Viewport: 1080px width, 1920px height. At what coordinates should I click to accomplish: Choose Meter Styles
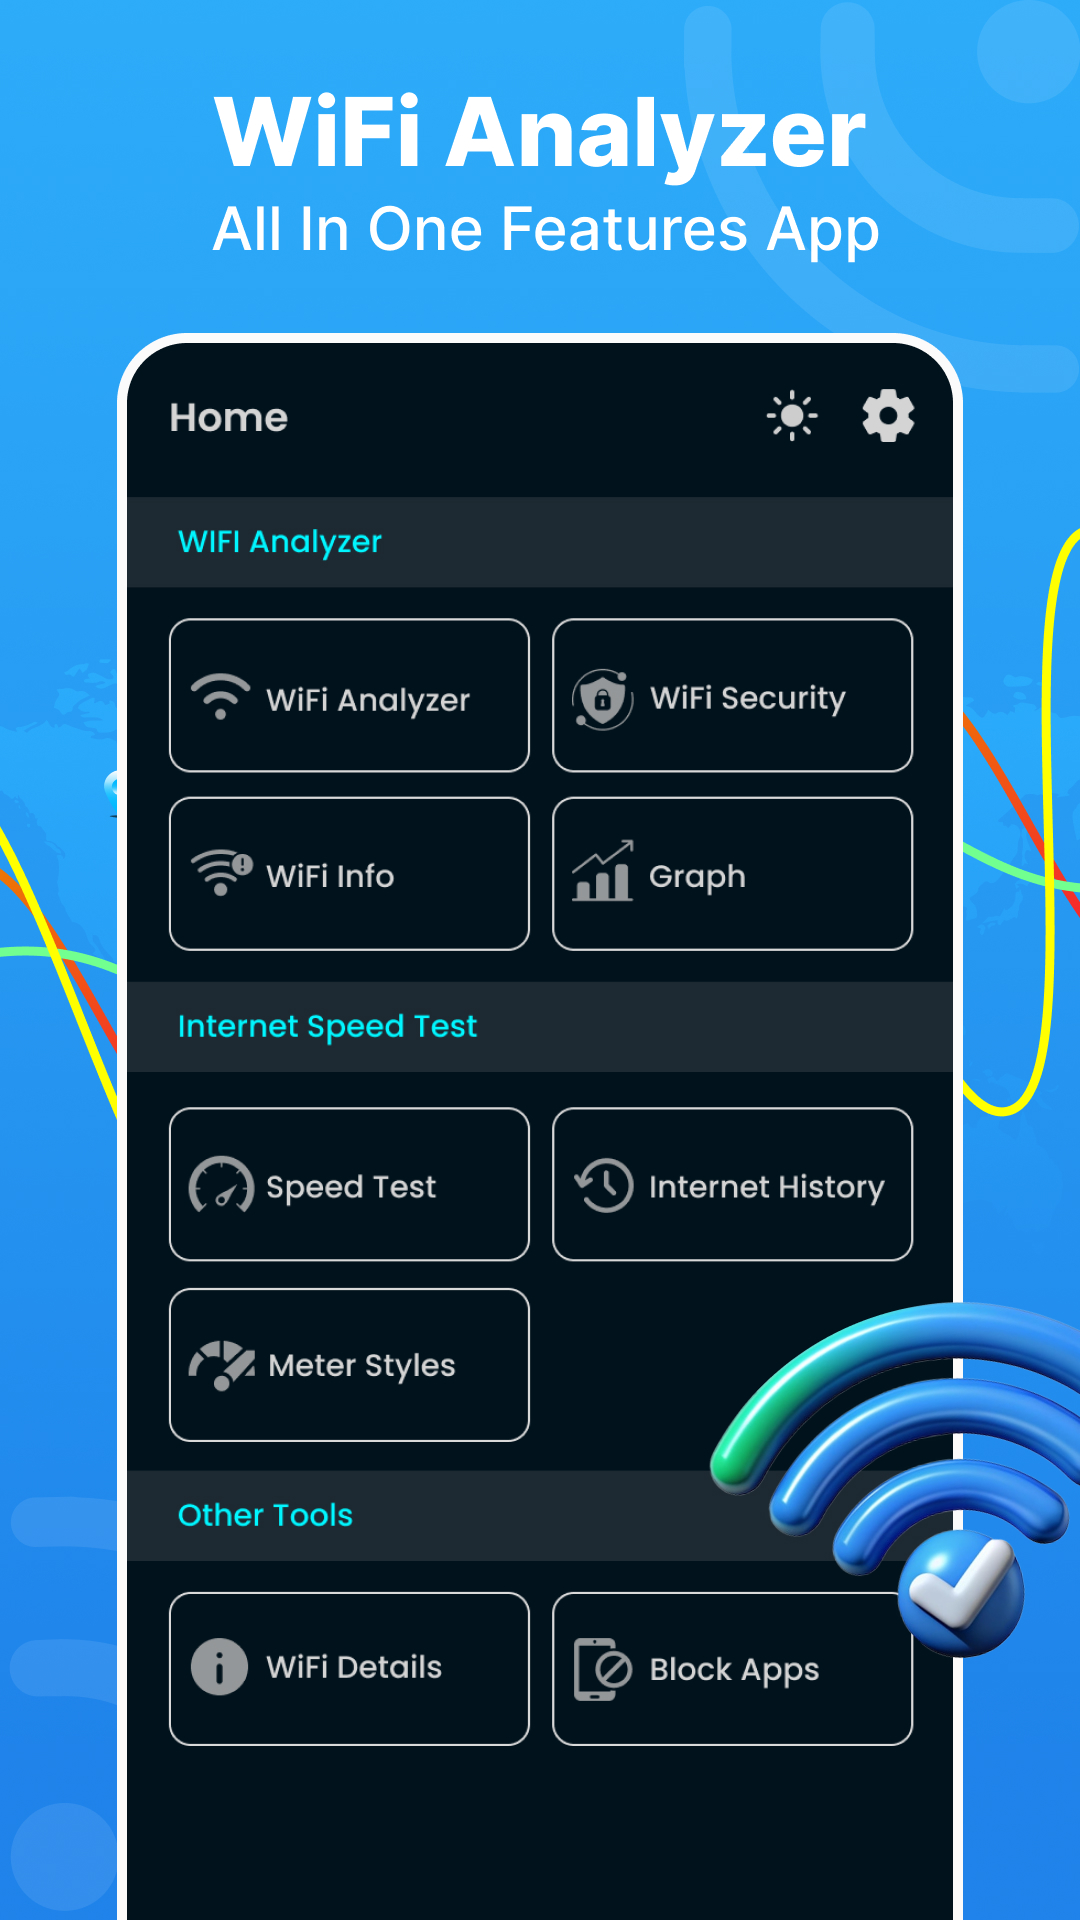[349, 1365]
